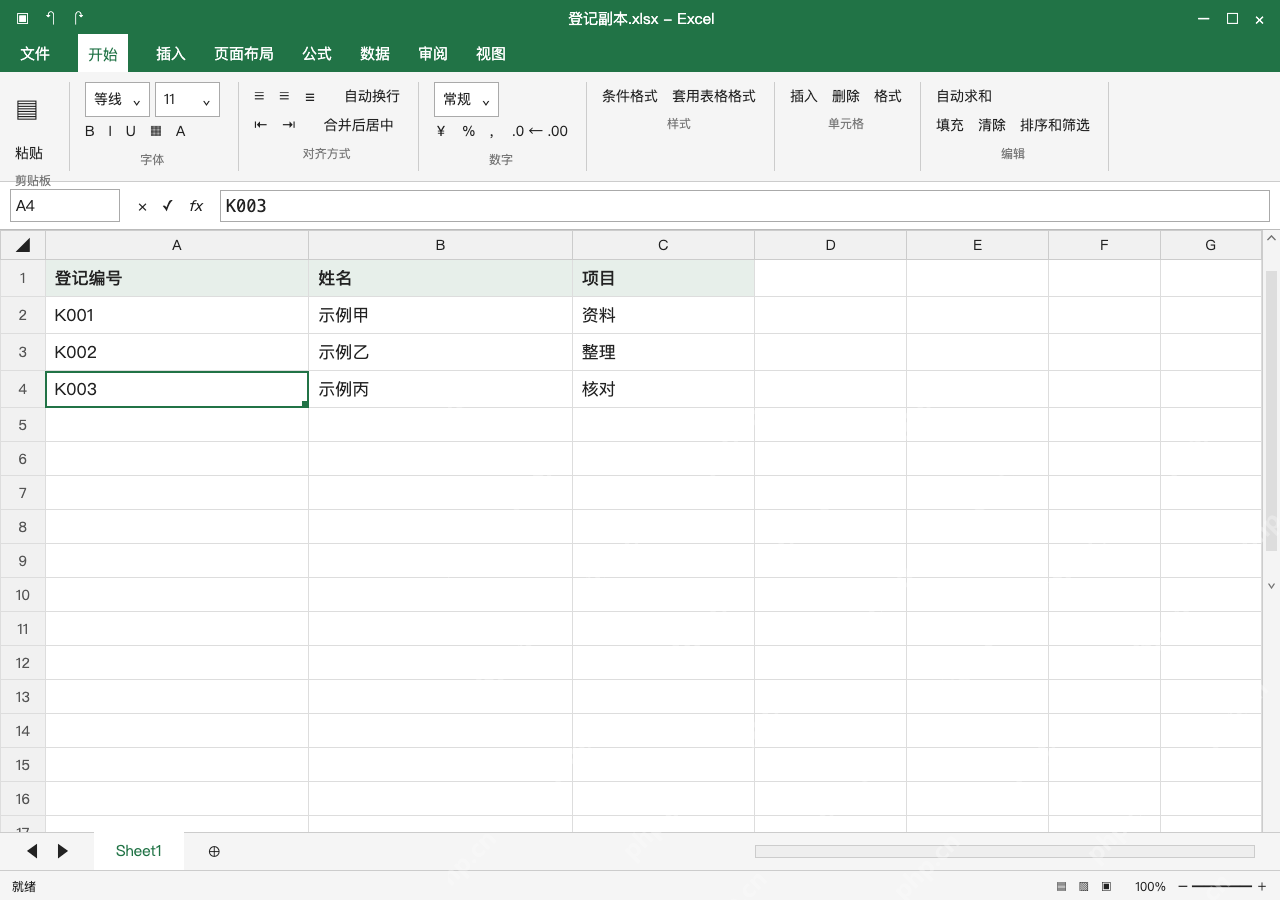The image size is (1280, 900).
Task: Click the save icon in the title bar
Action: tap(23, 18)
